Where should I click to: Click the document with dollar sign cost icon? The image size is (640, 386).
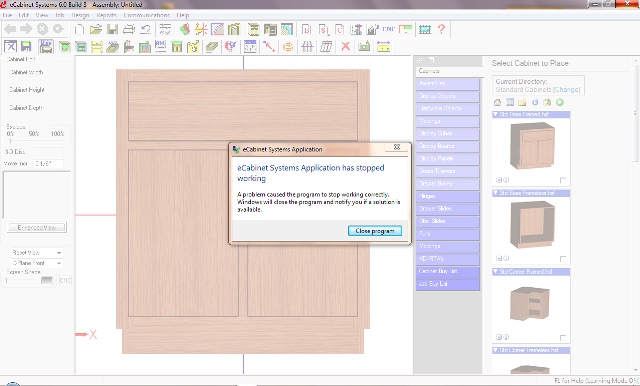pos(323,29)
